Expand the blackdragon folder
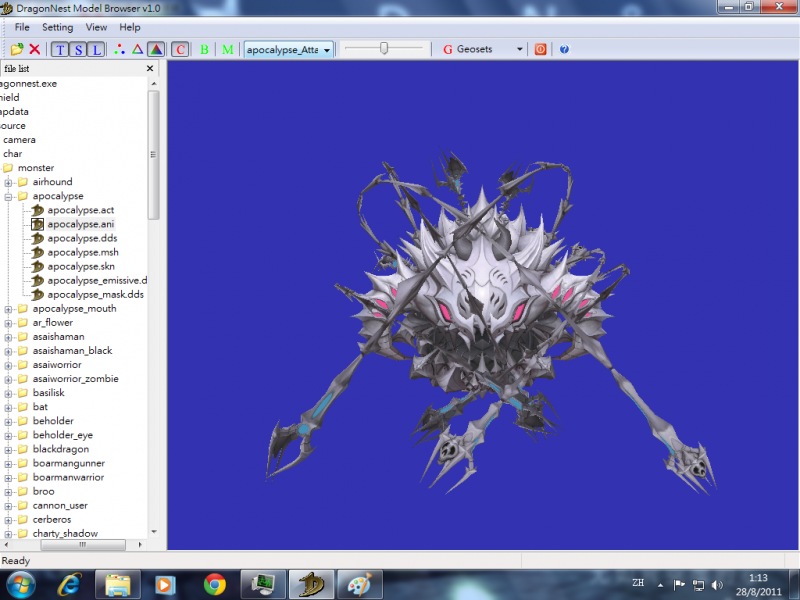Image resolution: width=800 pixels, height=600 pixels. coord(8,450)
